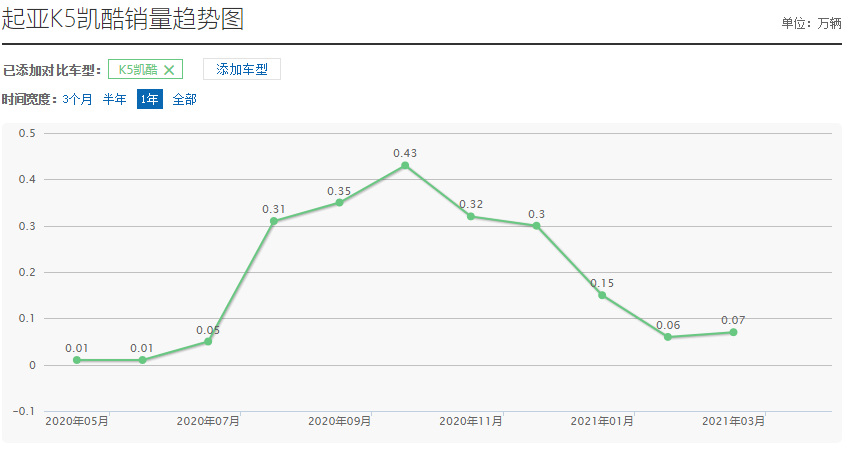Viewport: 851px width, 451px height.
Task: Click the 2020年09月 x-axis label
Action: click(x=339, y=422)
